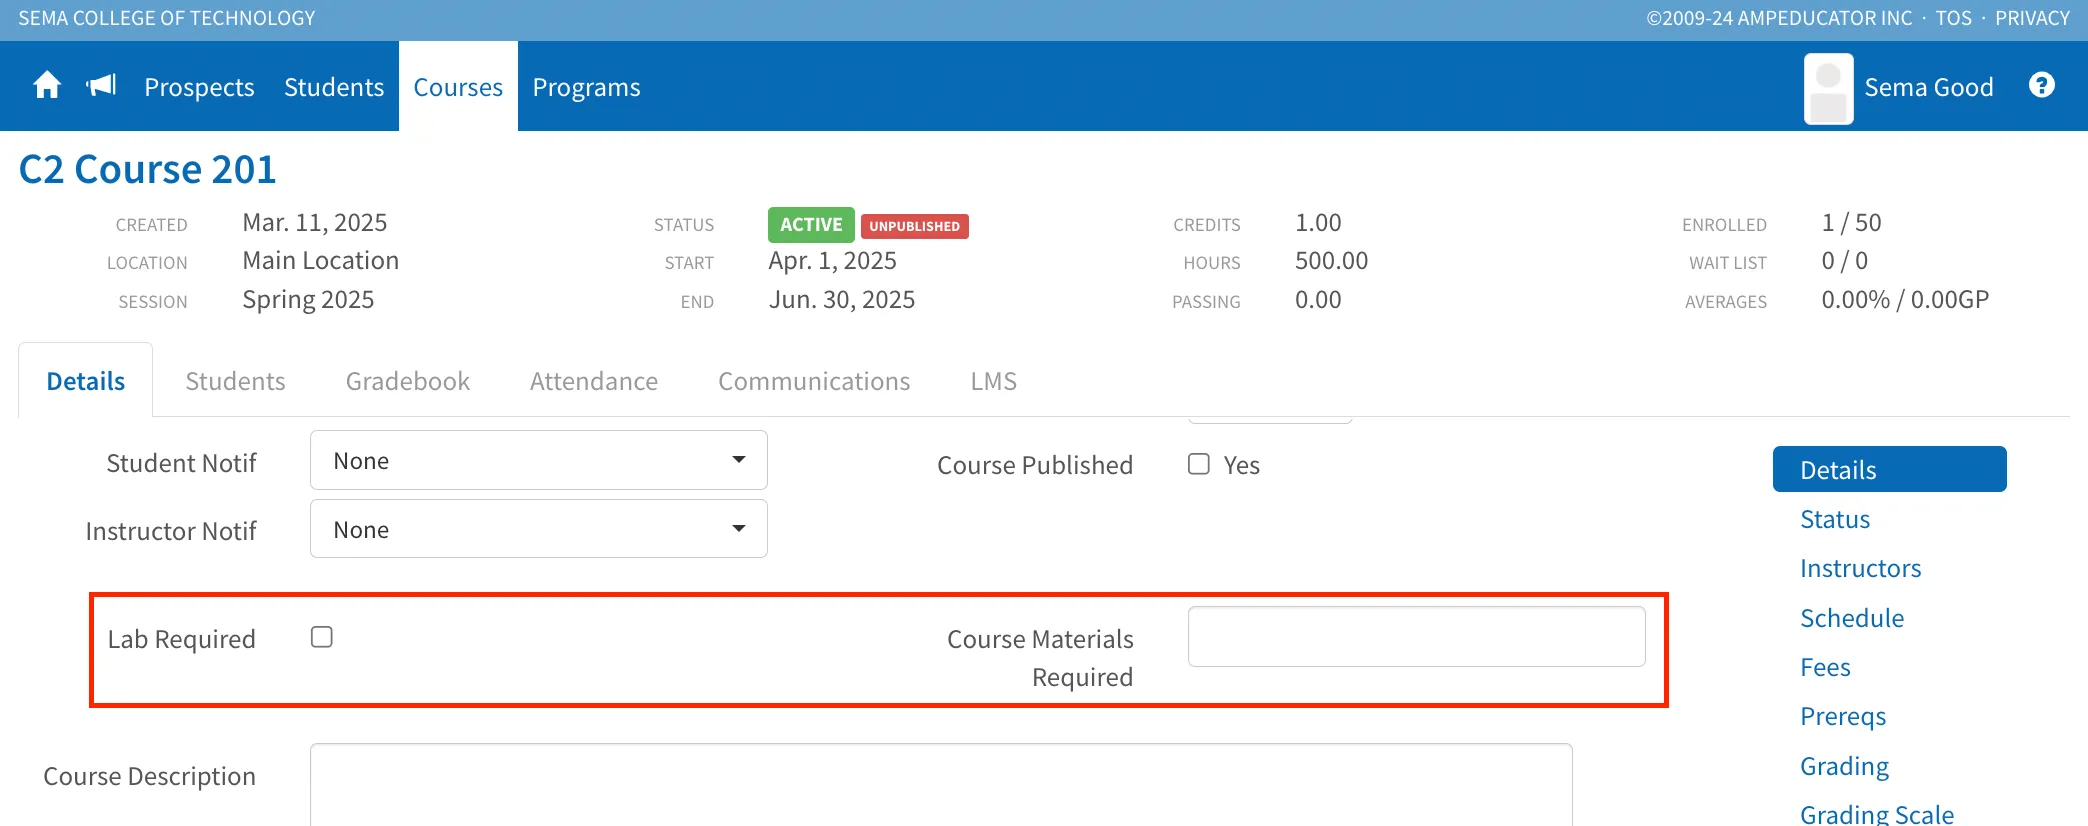Switch to the Communications tab
The width and height of the screenshot is (2088, 826).
coord(814,381)
